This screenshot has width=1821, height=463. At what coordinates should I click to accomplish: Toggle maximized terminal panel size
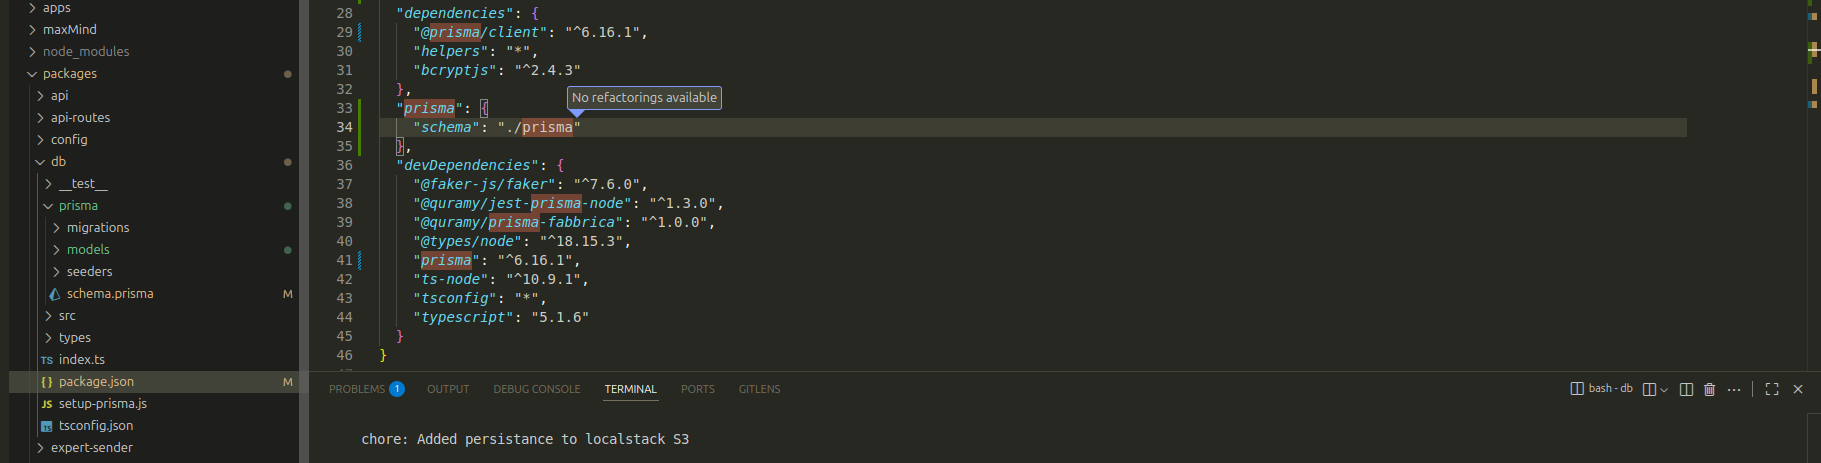click(x=1772, y=389)
